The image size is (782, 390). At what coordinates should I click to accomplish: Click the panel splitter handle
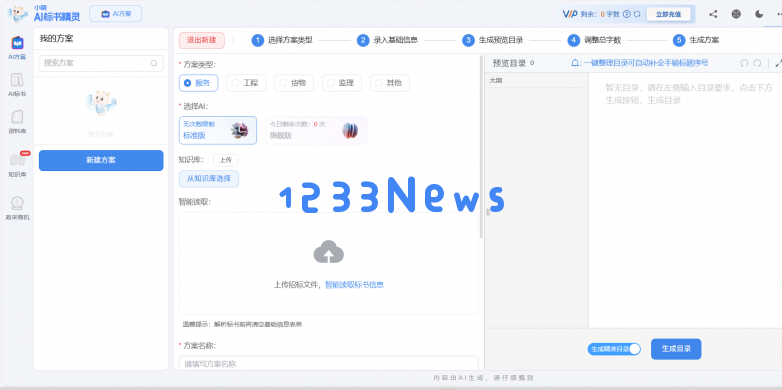point(488,212)
